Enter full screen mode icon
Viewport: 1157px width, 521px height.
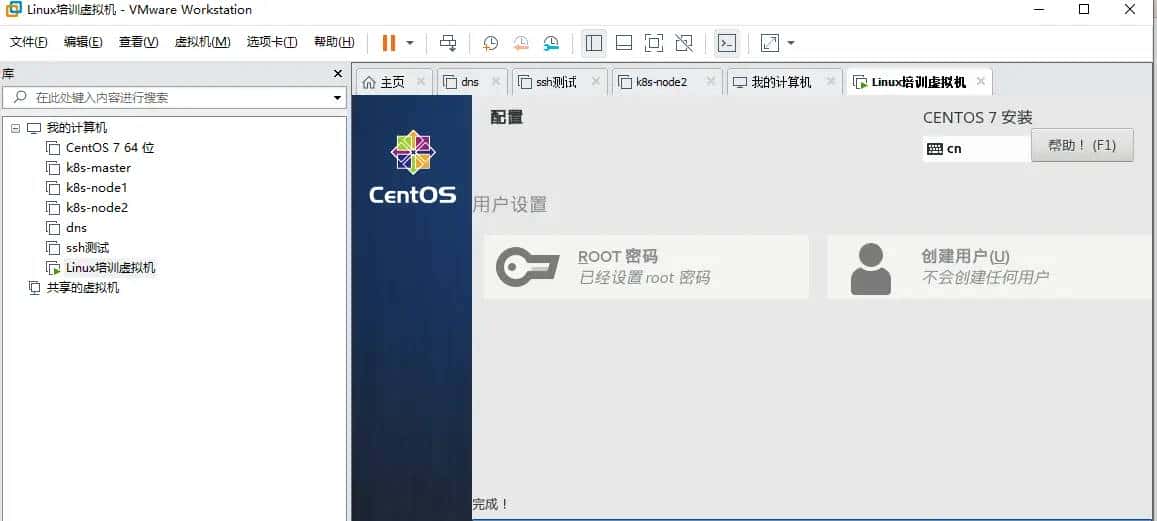[x=654, y=43]
